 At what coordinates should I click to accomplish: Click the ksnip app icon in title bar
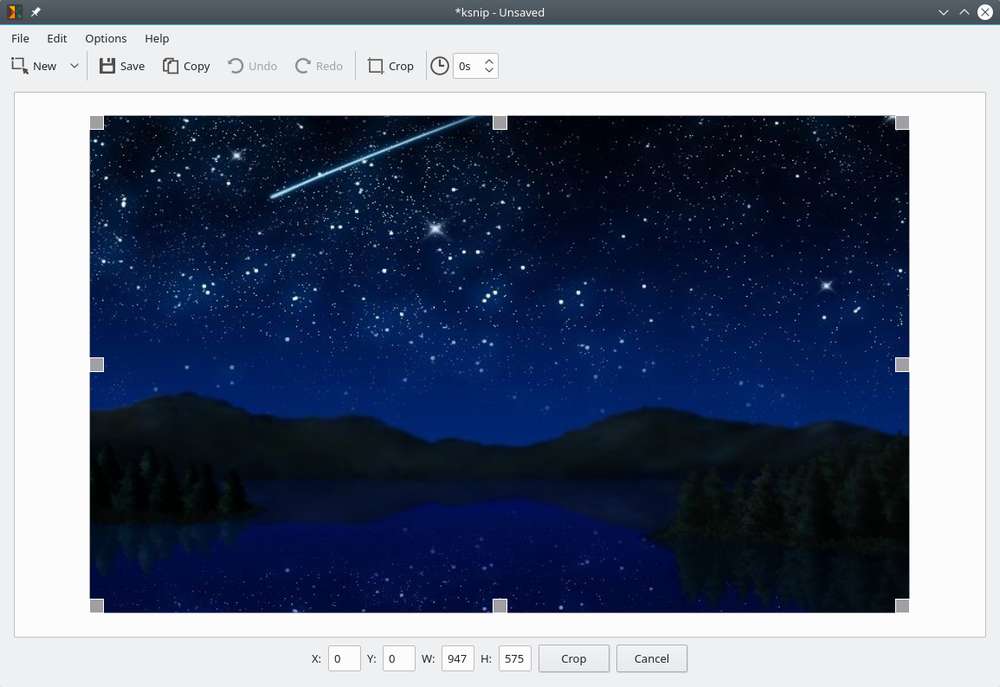(15, 12)
